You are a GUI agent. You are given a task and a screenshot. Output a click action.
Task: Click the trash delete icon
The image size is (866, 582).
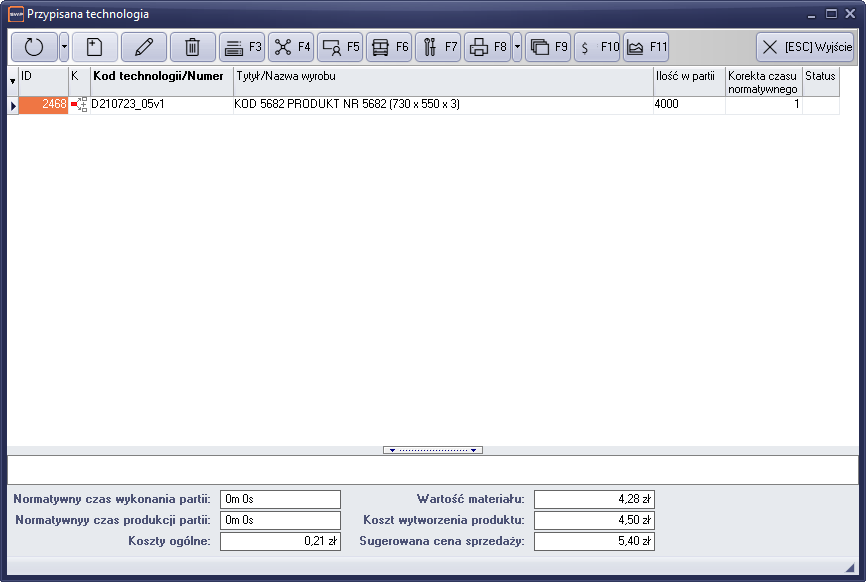click(193, 47)
